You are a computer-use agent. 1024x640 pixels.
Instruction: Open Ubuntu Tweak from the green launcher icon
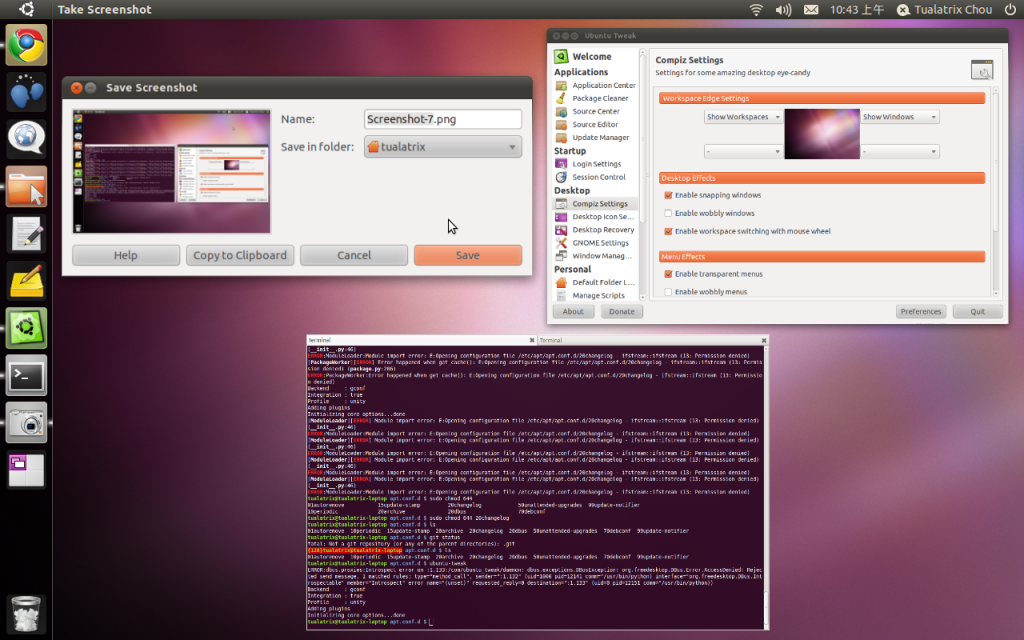(26, 328)
